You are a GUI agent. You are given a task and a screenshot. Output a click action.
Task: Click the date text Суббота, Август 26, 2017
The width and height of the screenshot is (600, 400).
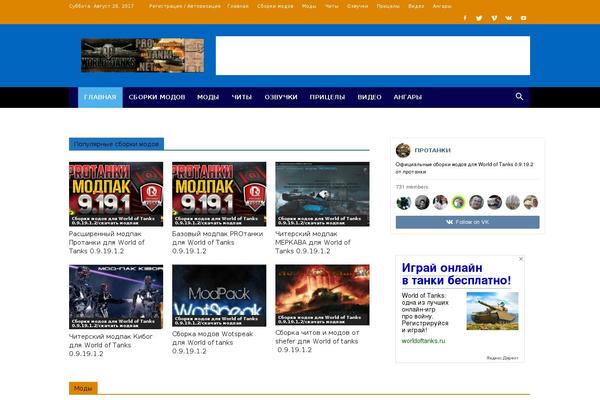[101, 6]
